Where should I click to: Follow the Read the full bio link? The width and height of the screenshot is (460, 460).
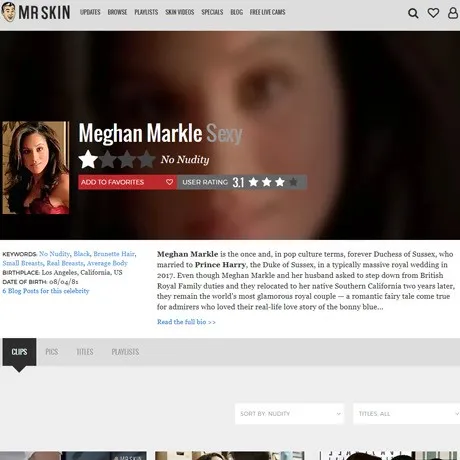click(x=186, y=322)
